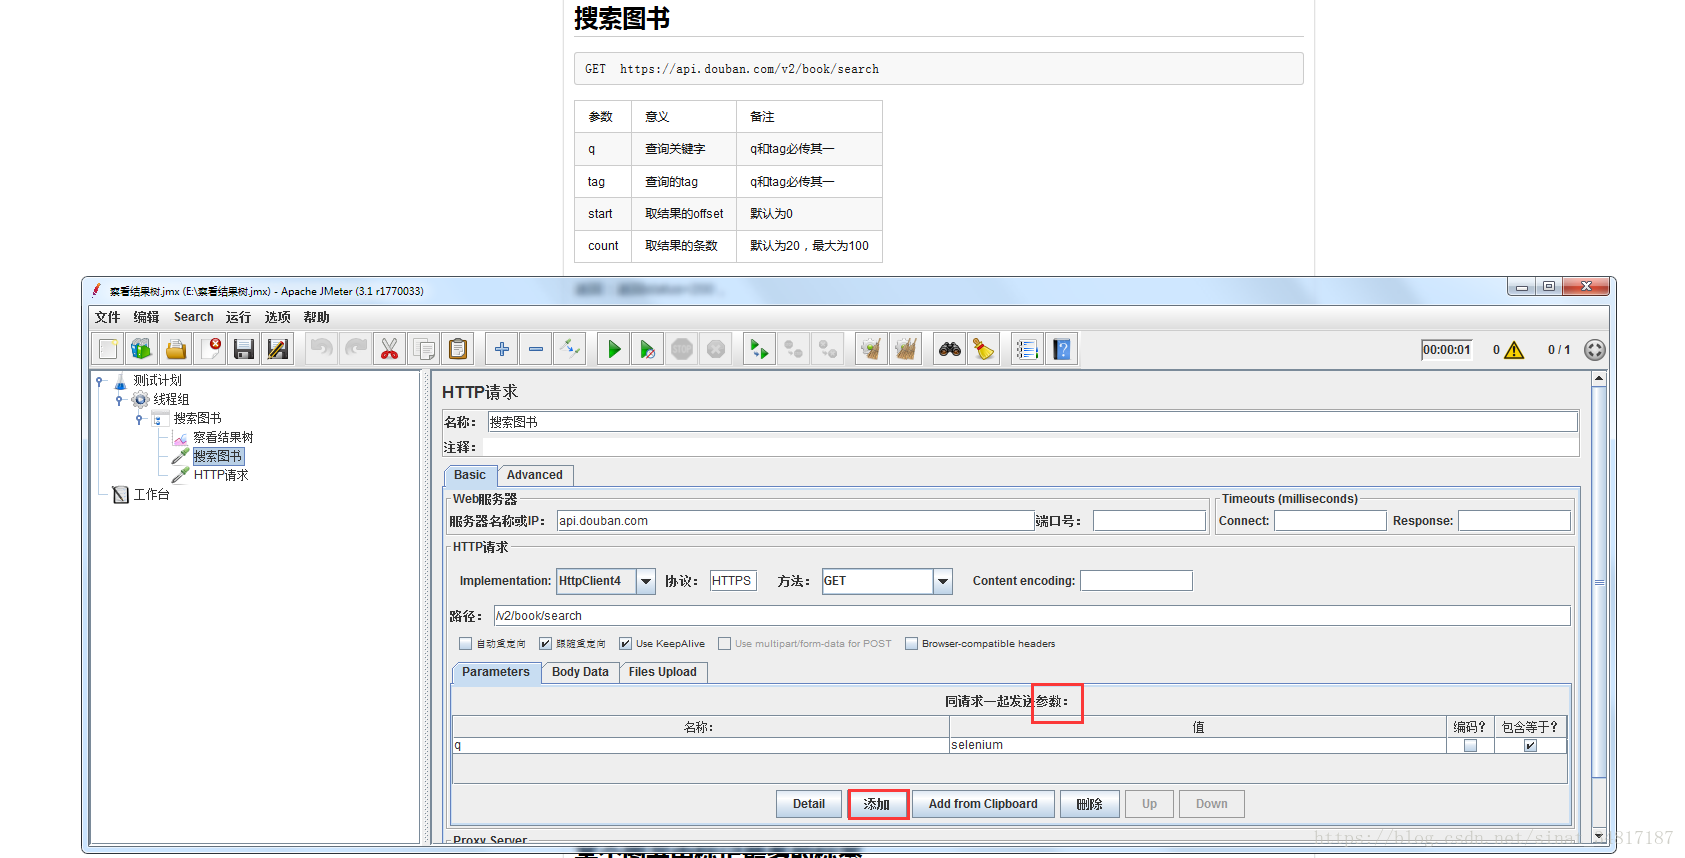Click the 服务器名称或IP input field

(x=795, y=521)
